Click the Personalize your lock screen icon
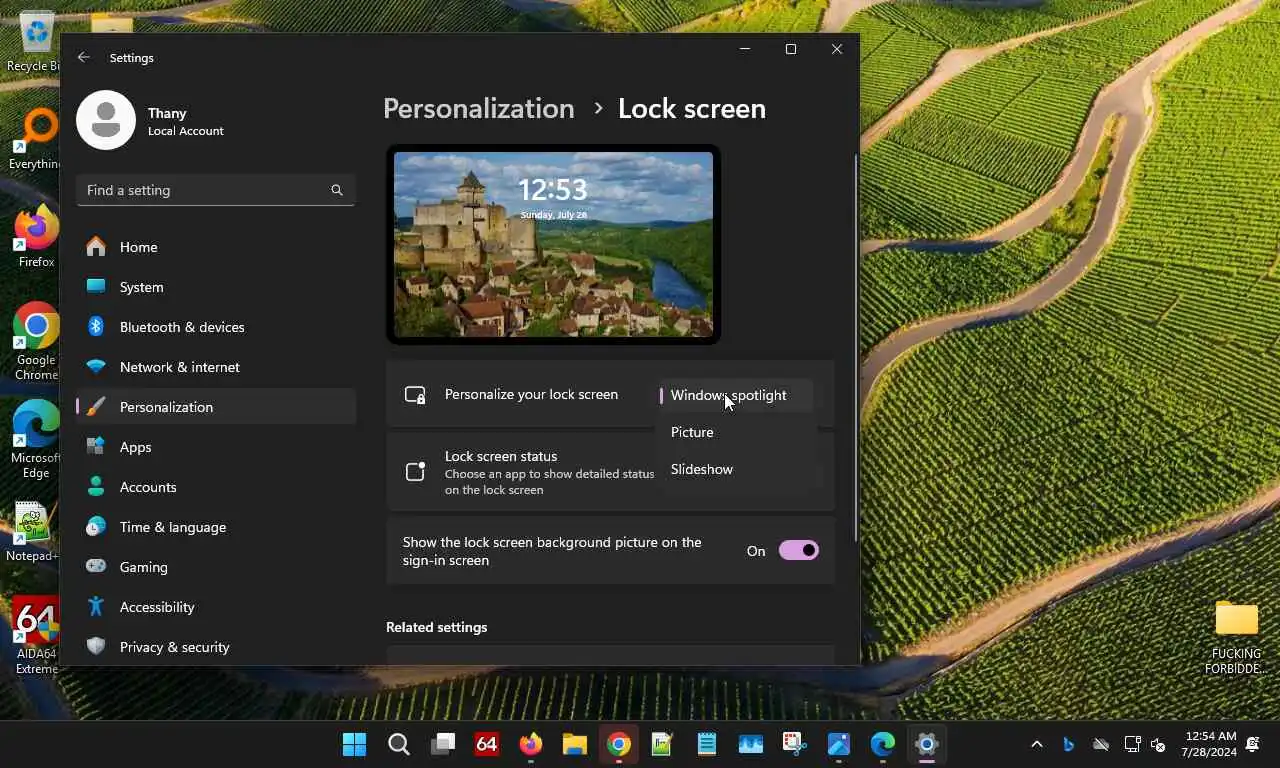The height and width of the screenshot is (768, 1280). point(415,395)
